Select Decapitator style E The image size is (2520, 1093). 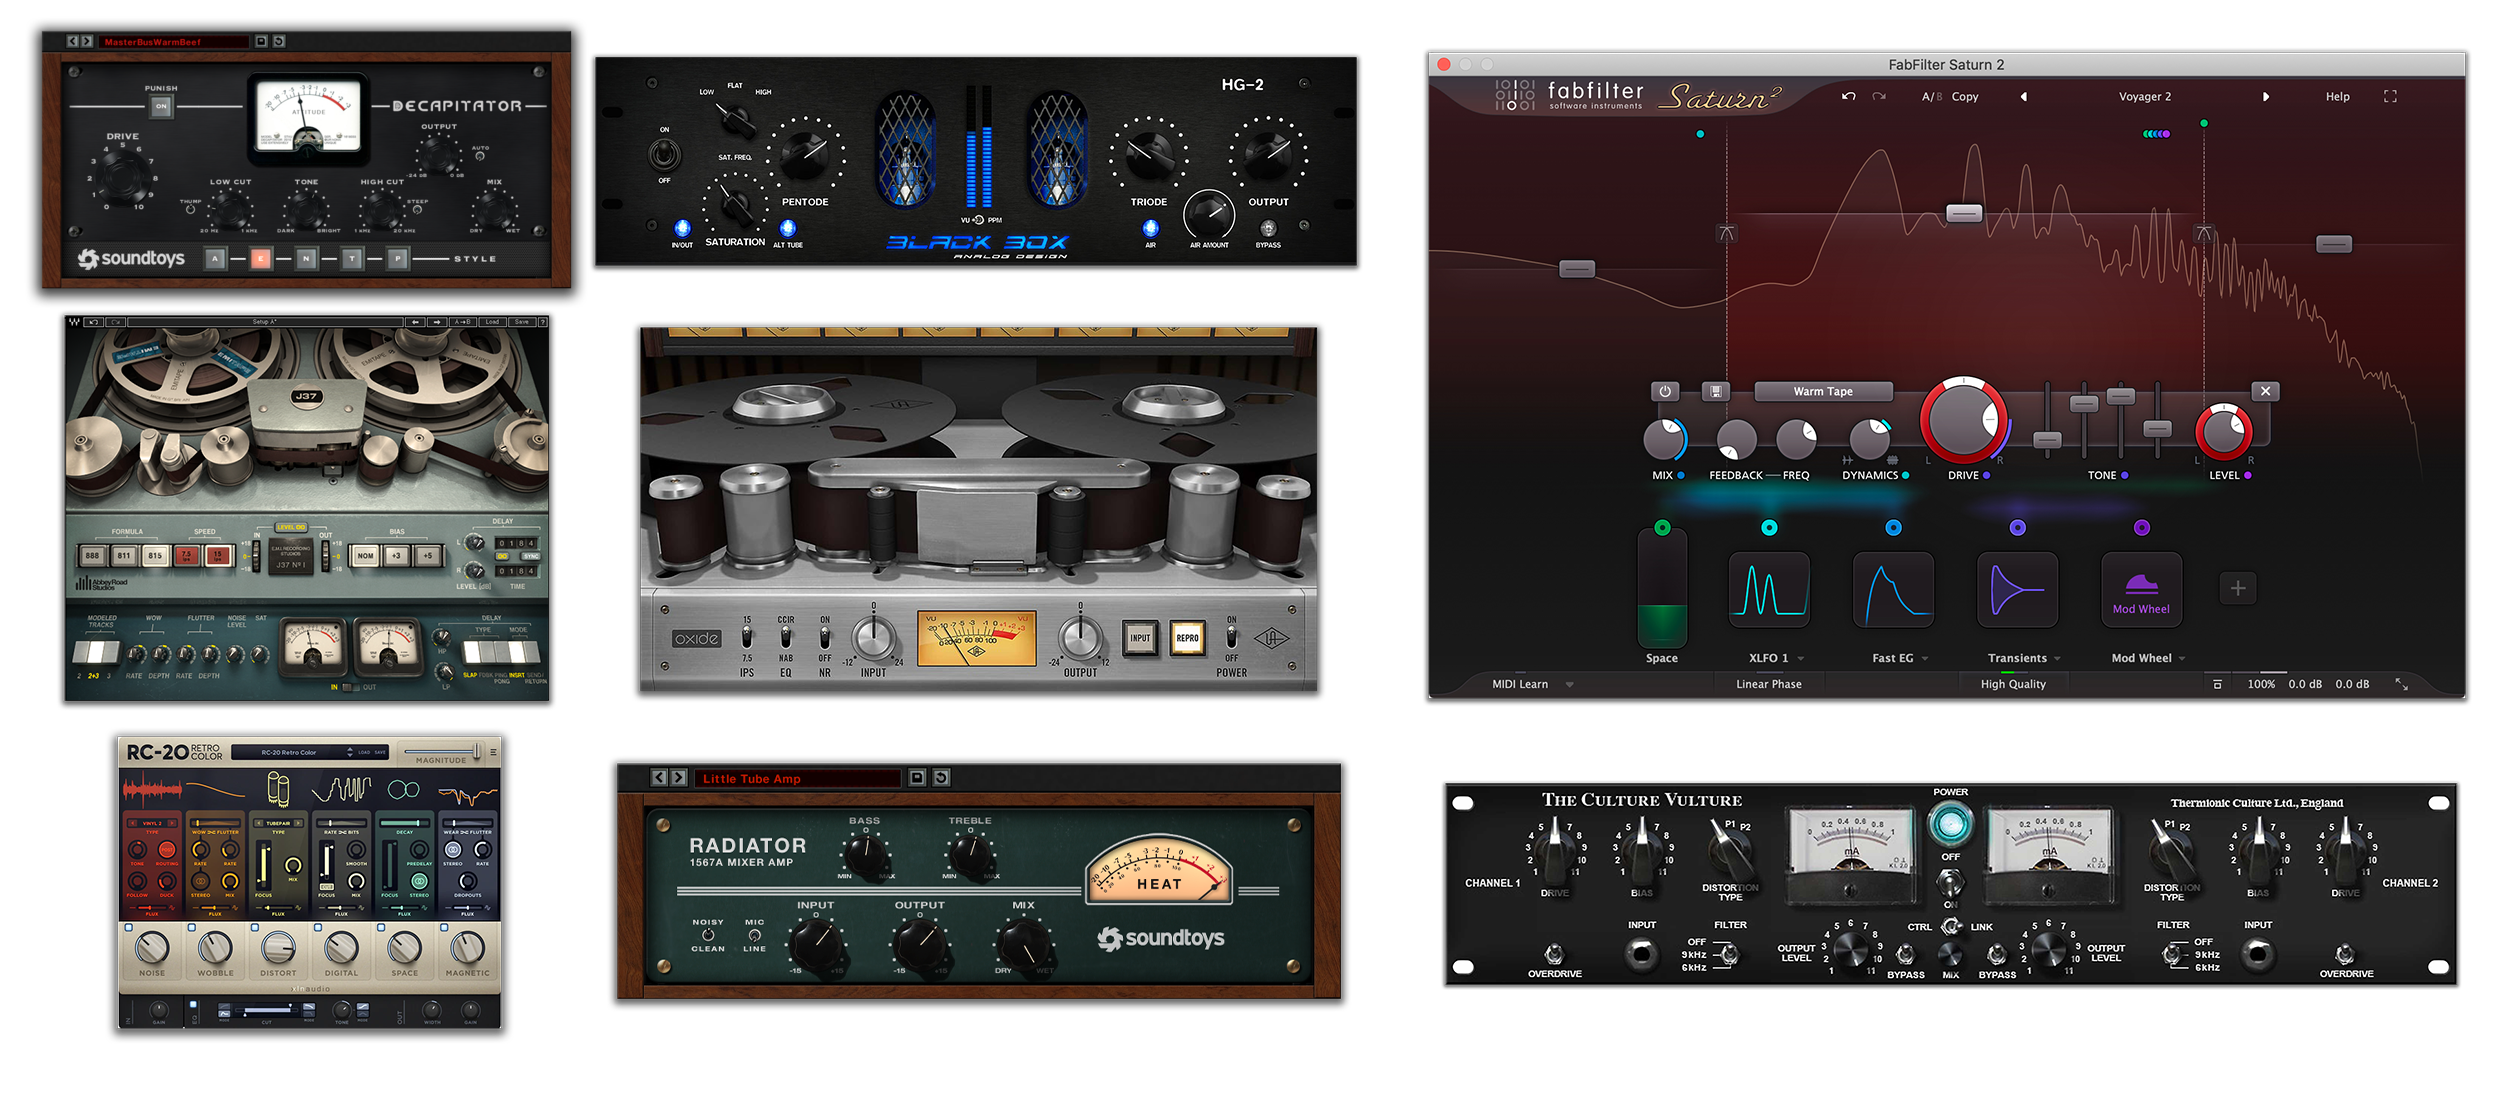click(260, 259)
